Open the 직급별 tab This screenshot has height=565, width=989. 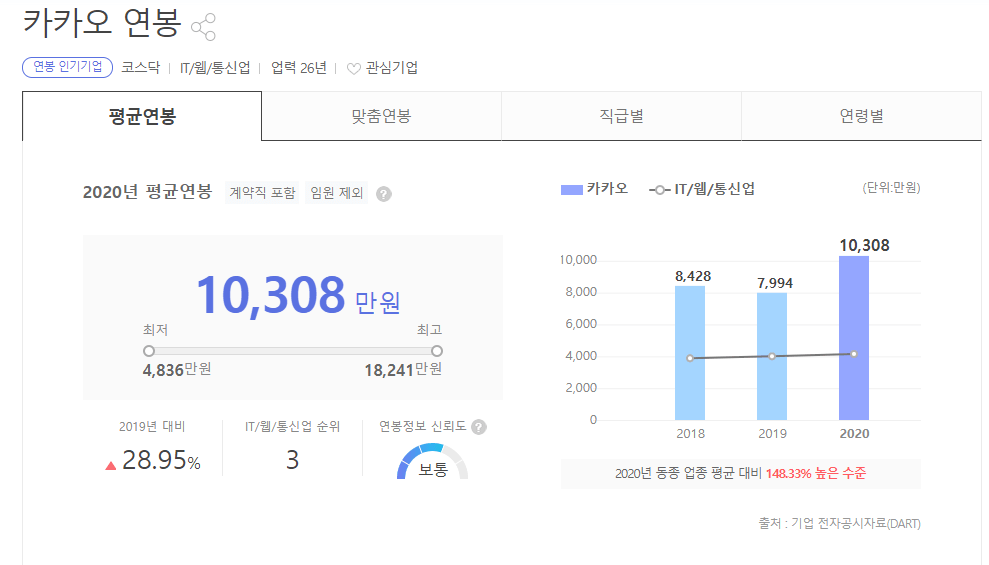(621, 116)
